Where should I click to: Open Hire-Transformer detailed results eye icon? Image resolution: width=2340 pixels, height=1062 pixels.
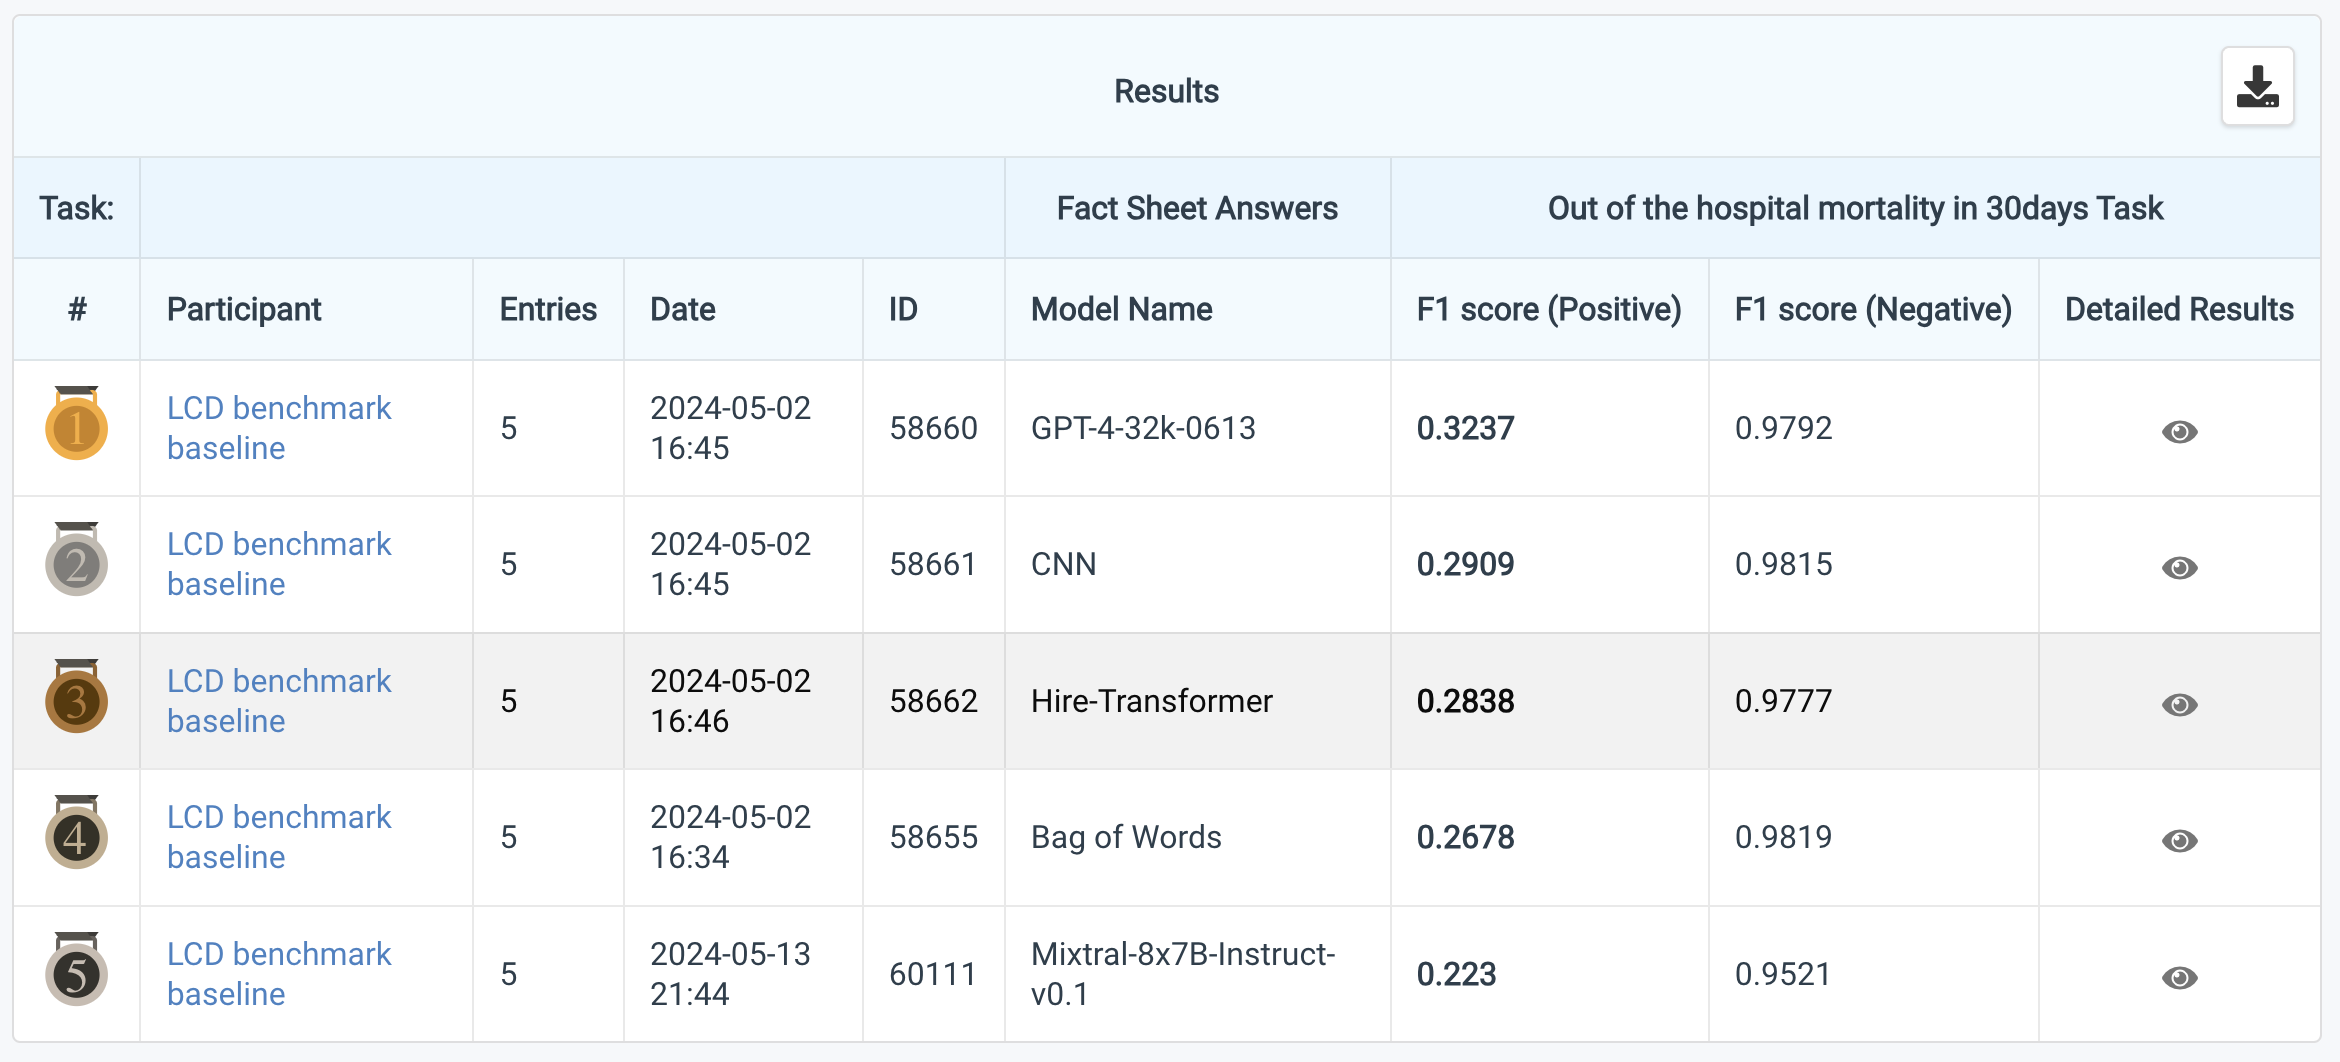click(2179, 704)
